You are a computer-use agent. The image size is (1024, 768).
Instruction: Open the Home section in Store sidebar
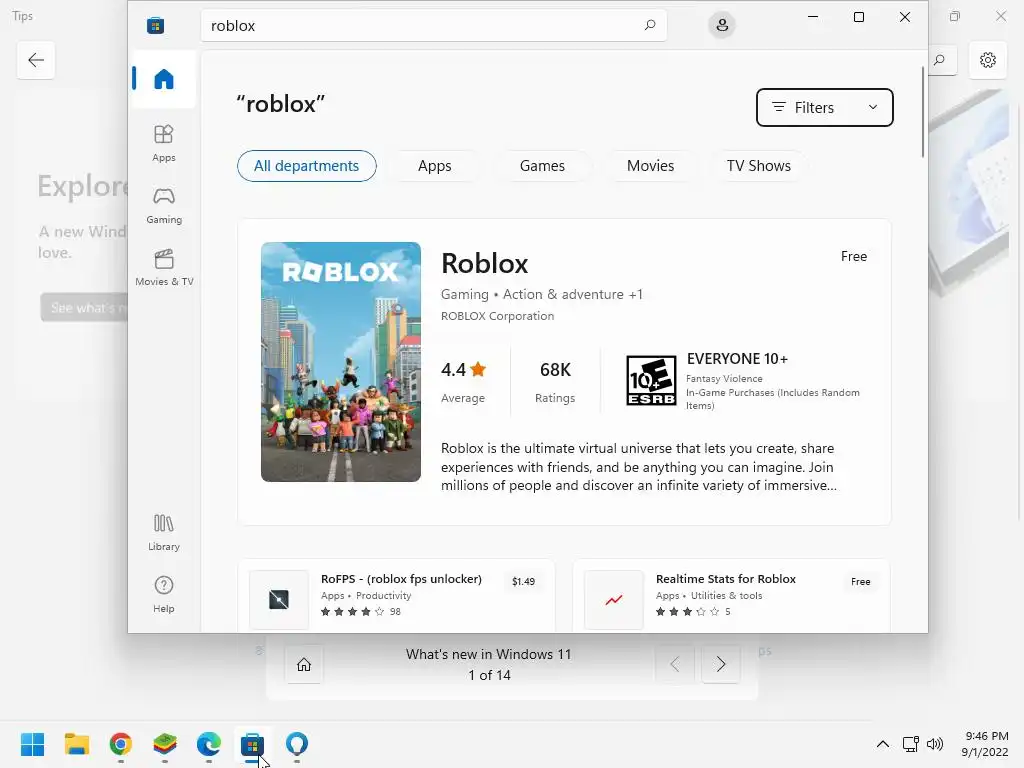pyautogui.click(x=164, y=79)
